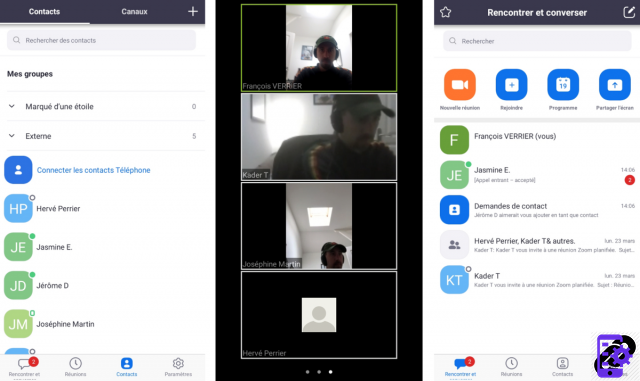Open Jasmine E. unread badge showing 2

tap(629, 180)
